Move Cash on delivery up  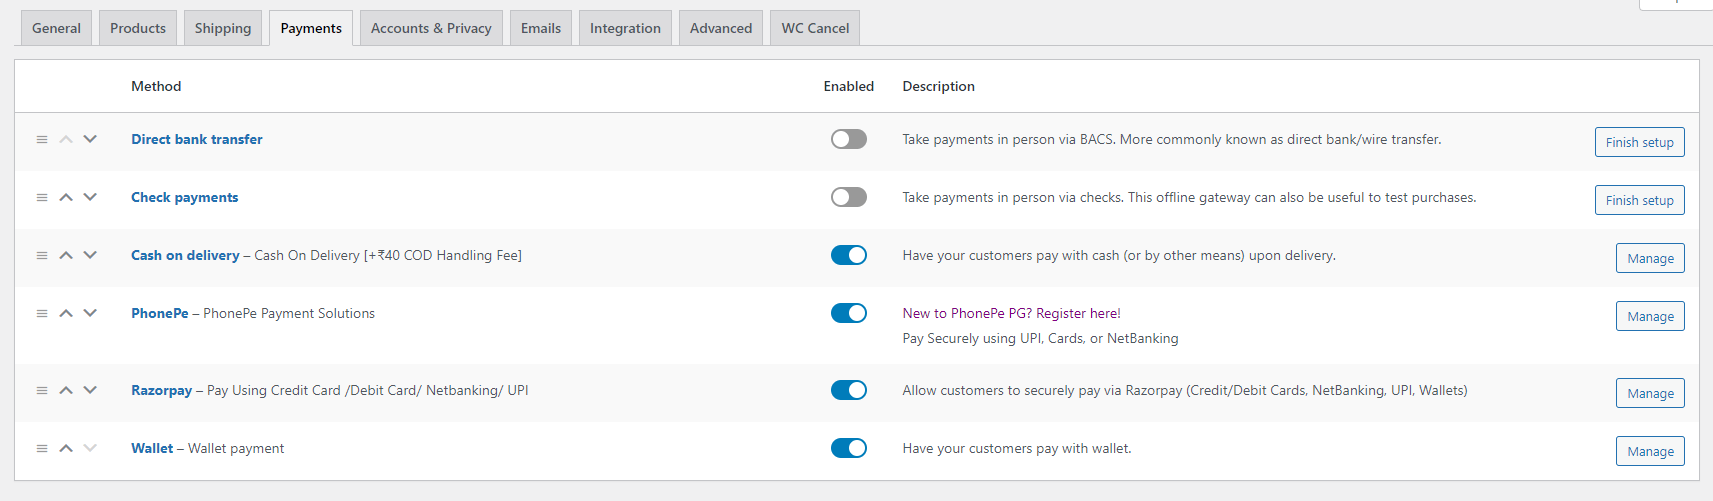click(66, 255)
